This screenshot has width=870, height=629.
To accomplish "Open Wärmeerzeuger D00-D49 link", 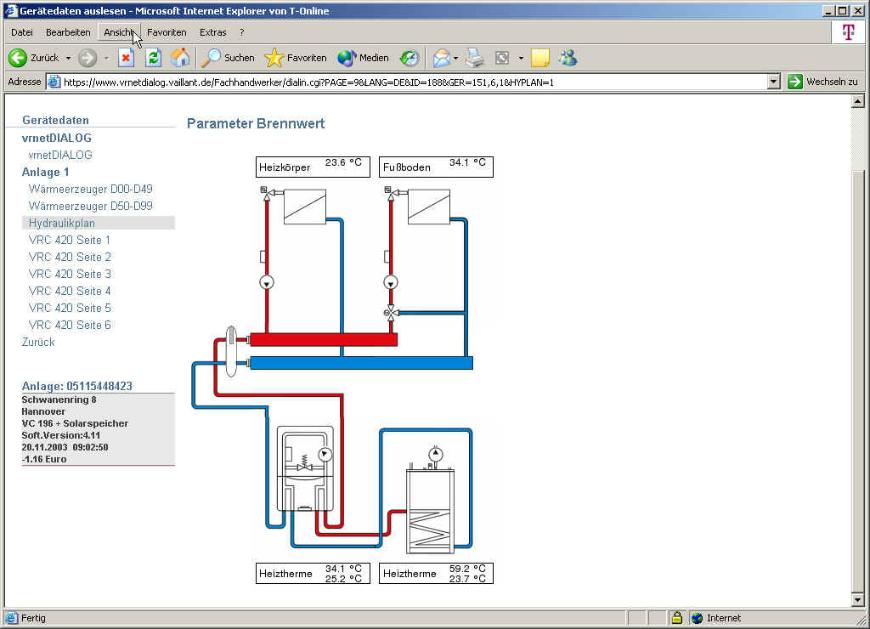I will pos(90,189).
